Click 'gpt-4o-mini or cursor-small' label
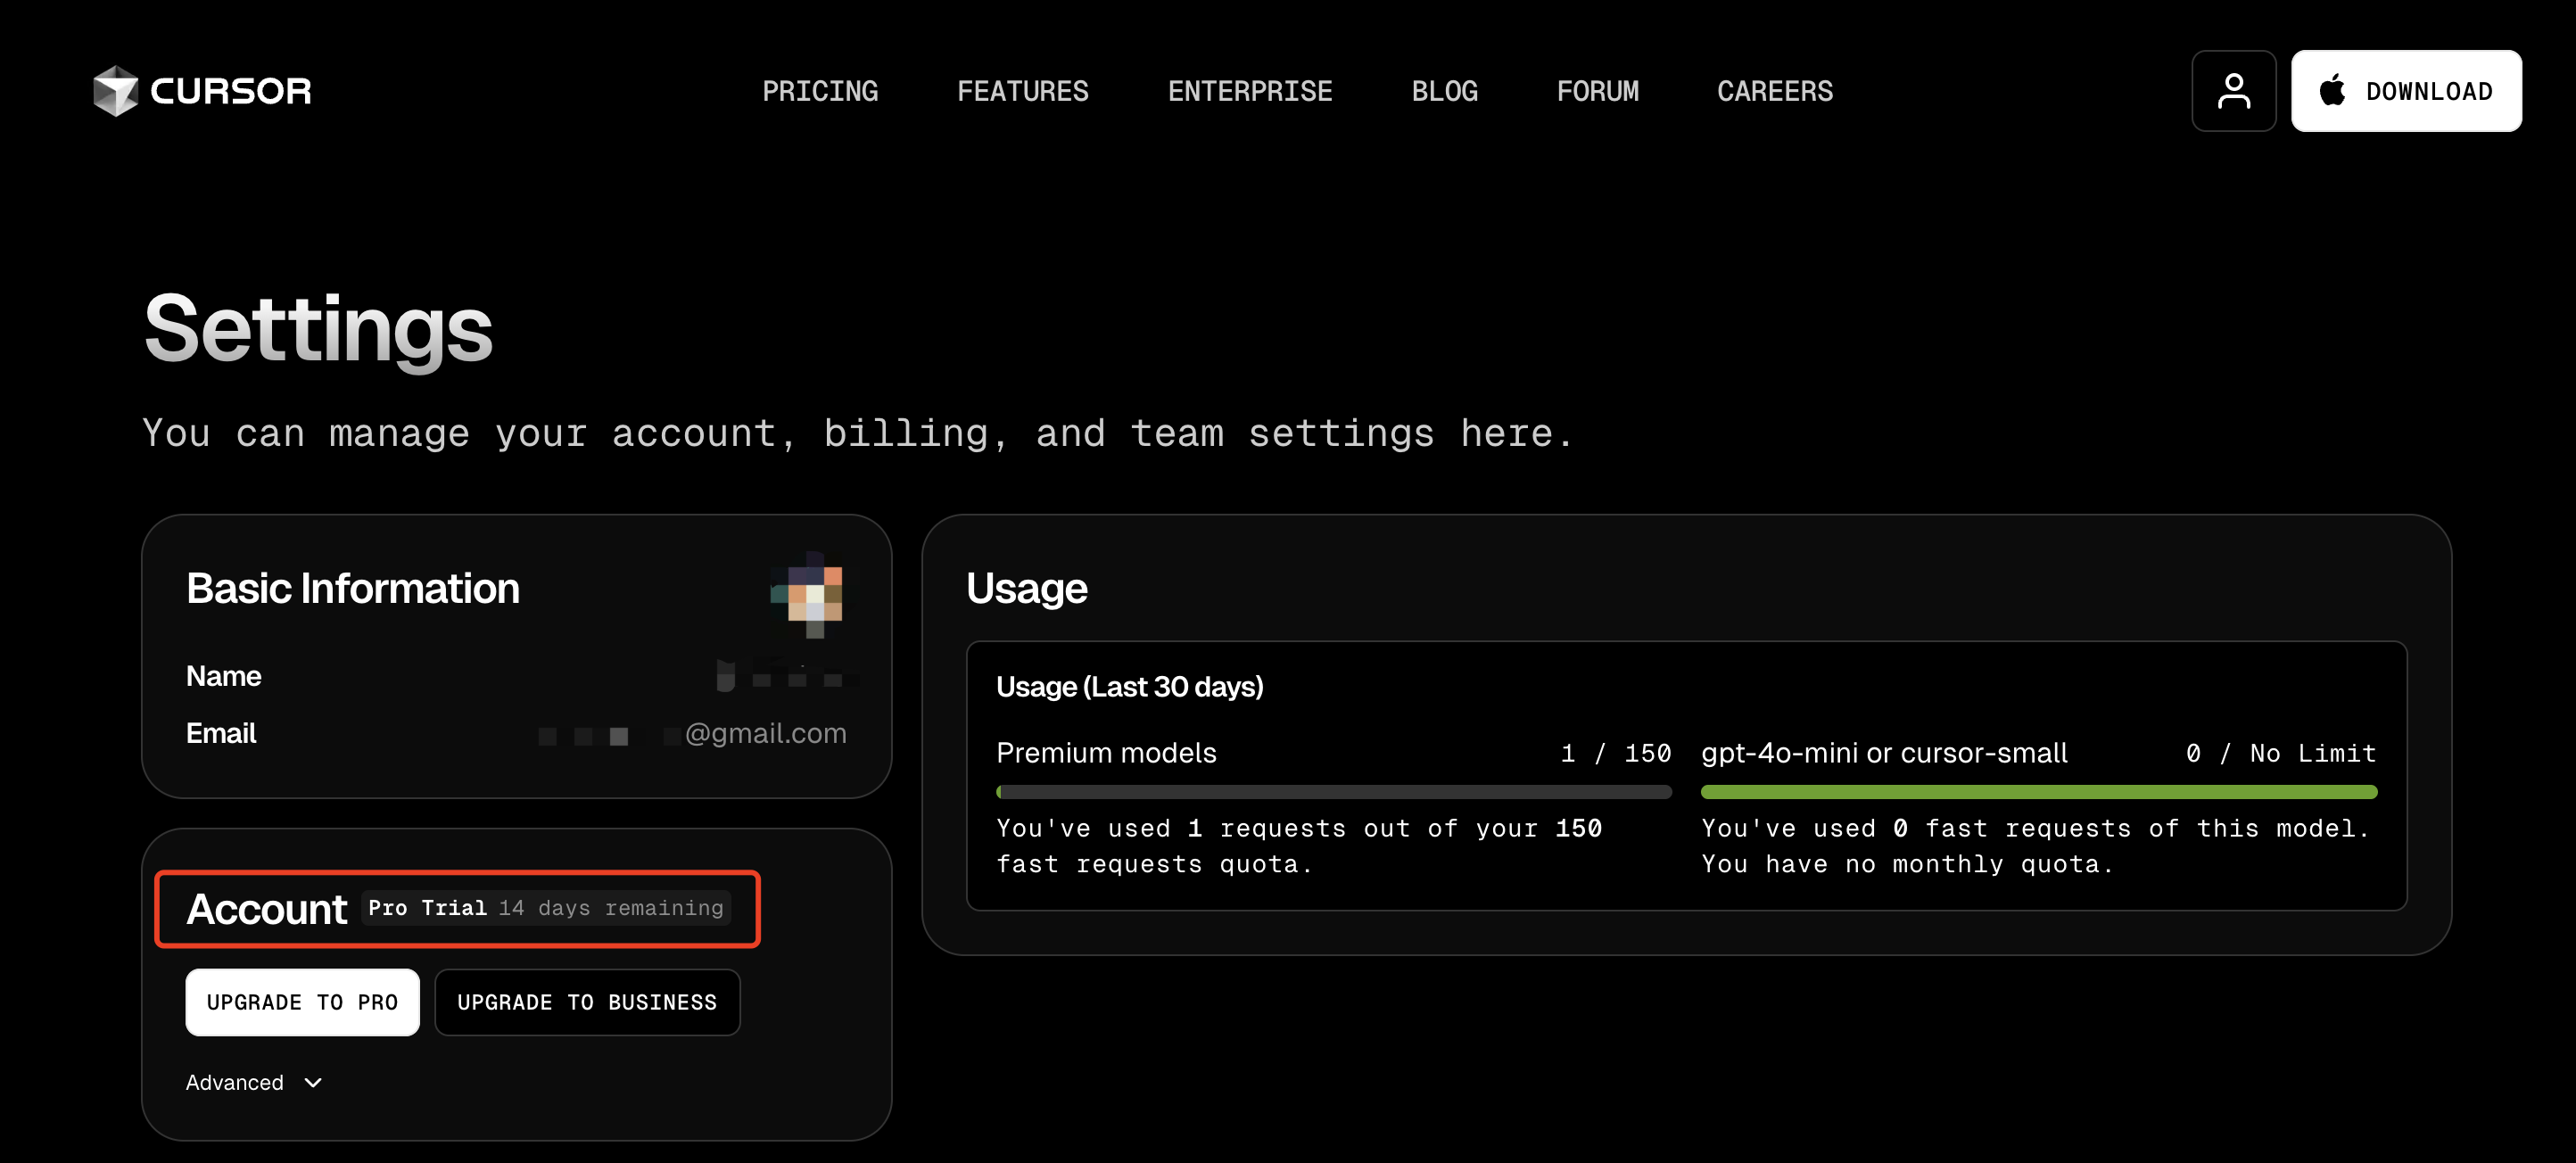 [x=1884, y=753]
